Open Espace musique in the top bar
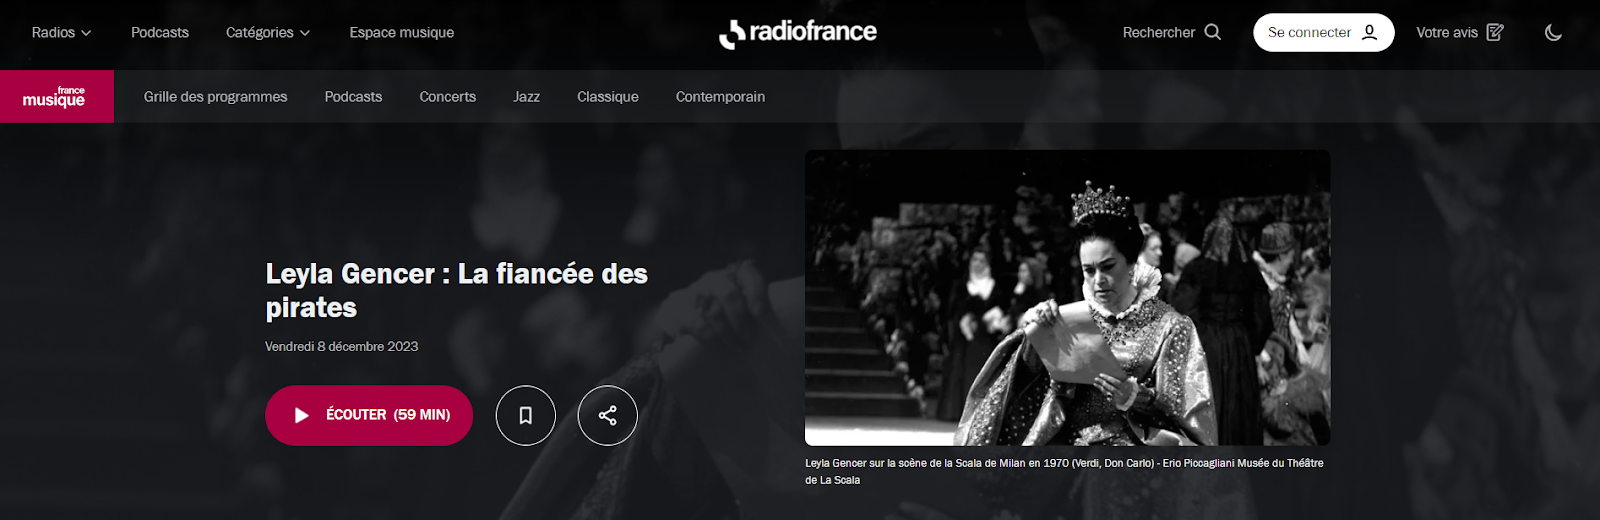 click(x=402, y=32)
